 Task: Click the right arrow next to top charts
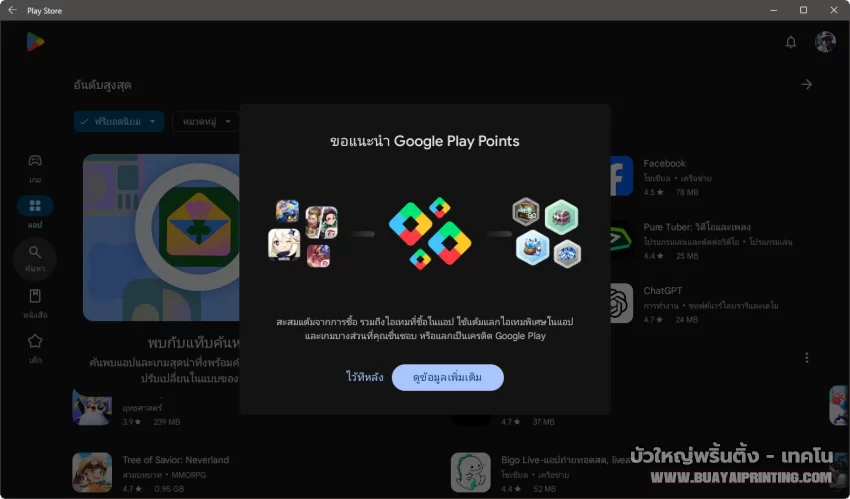point(806,85)
